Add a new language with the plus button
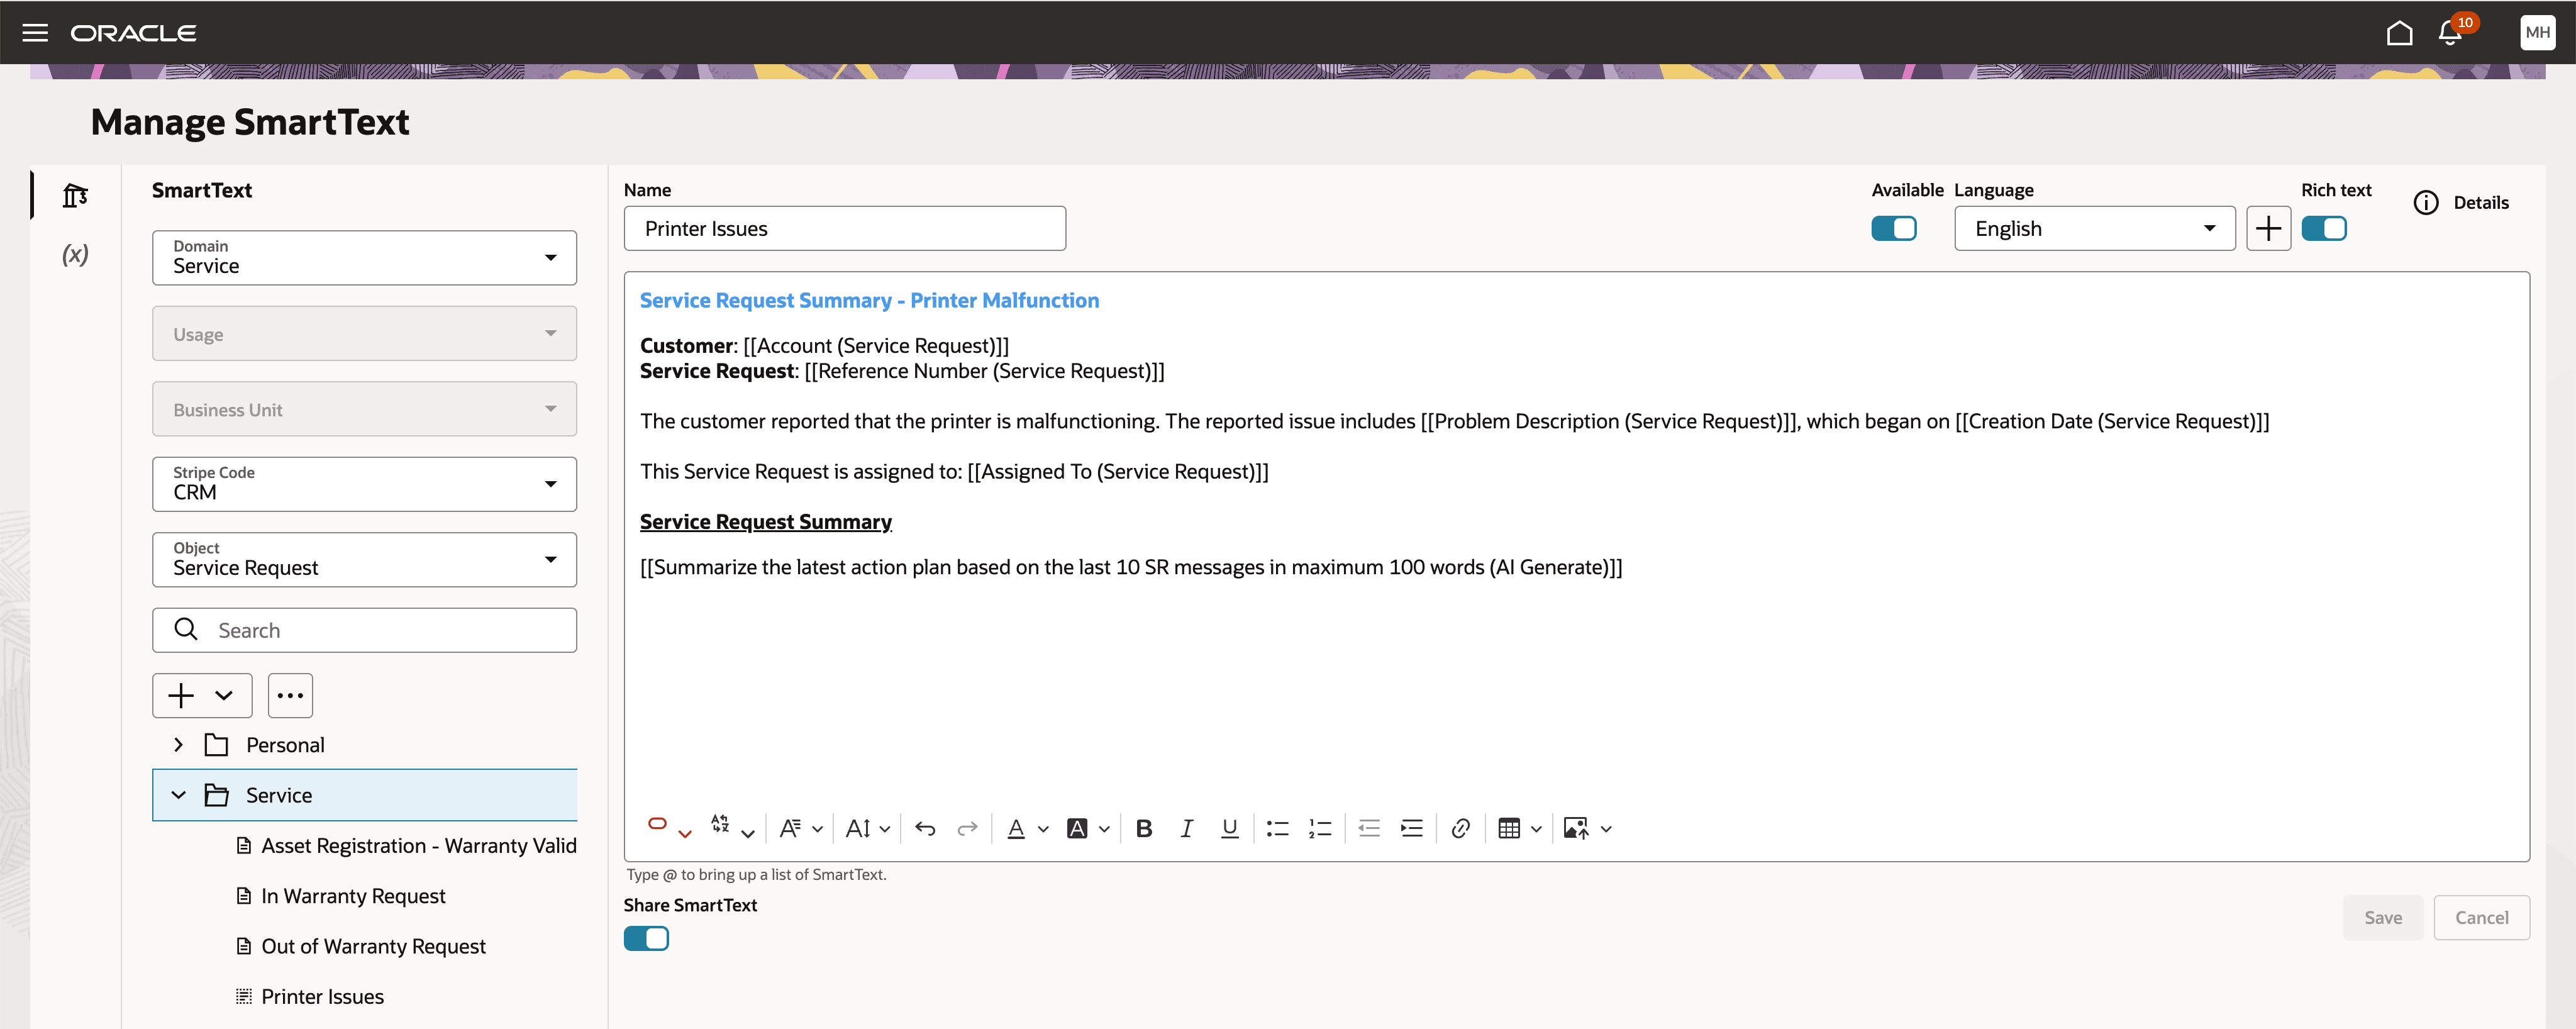Viewport: 2576px width, 1029px height. coord(2268,229)
